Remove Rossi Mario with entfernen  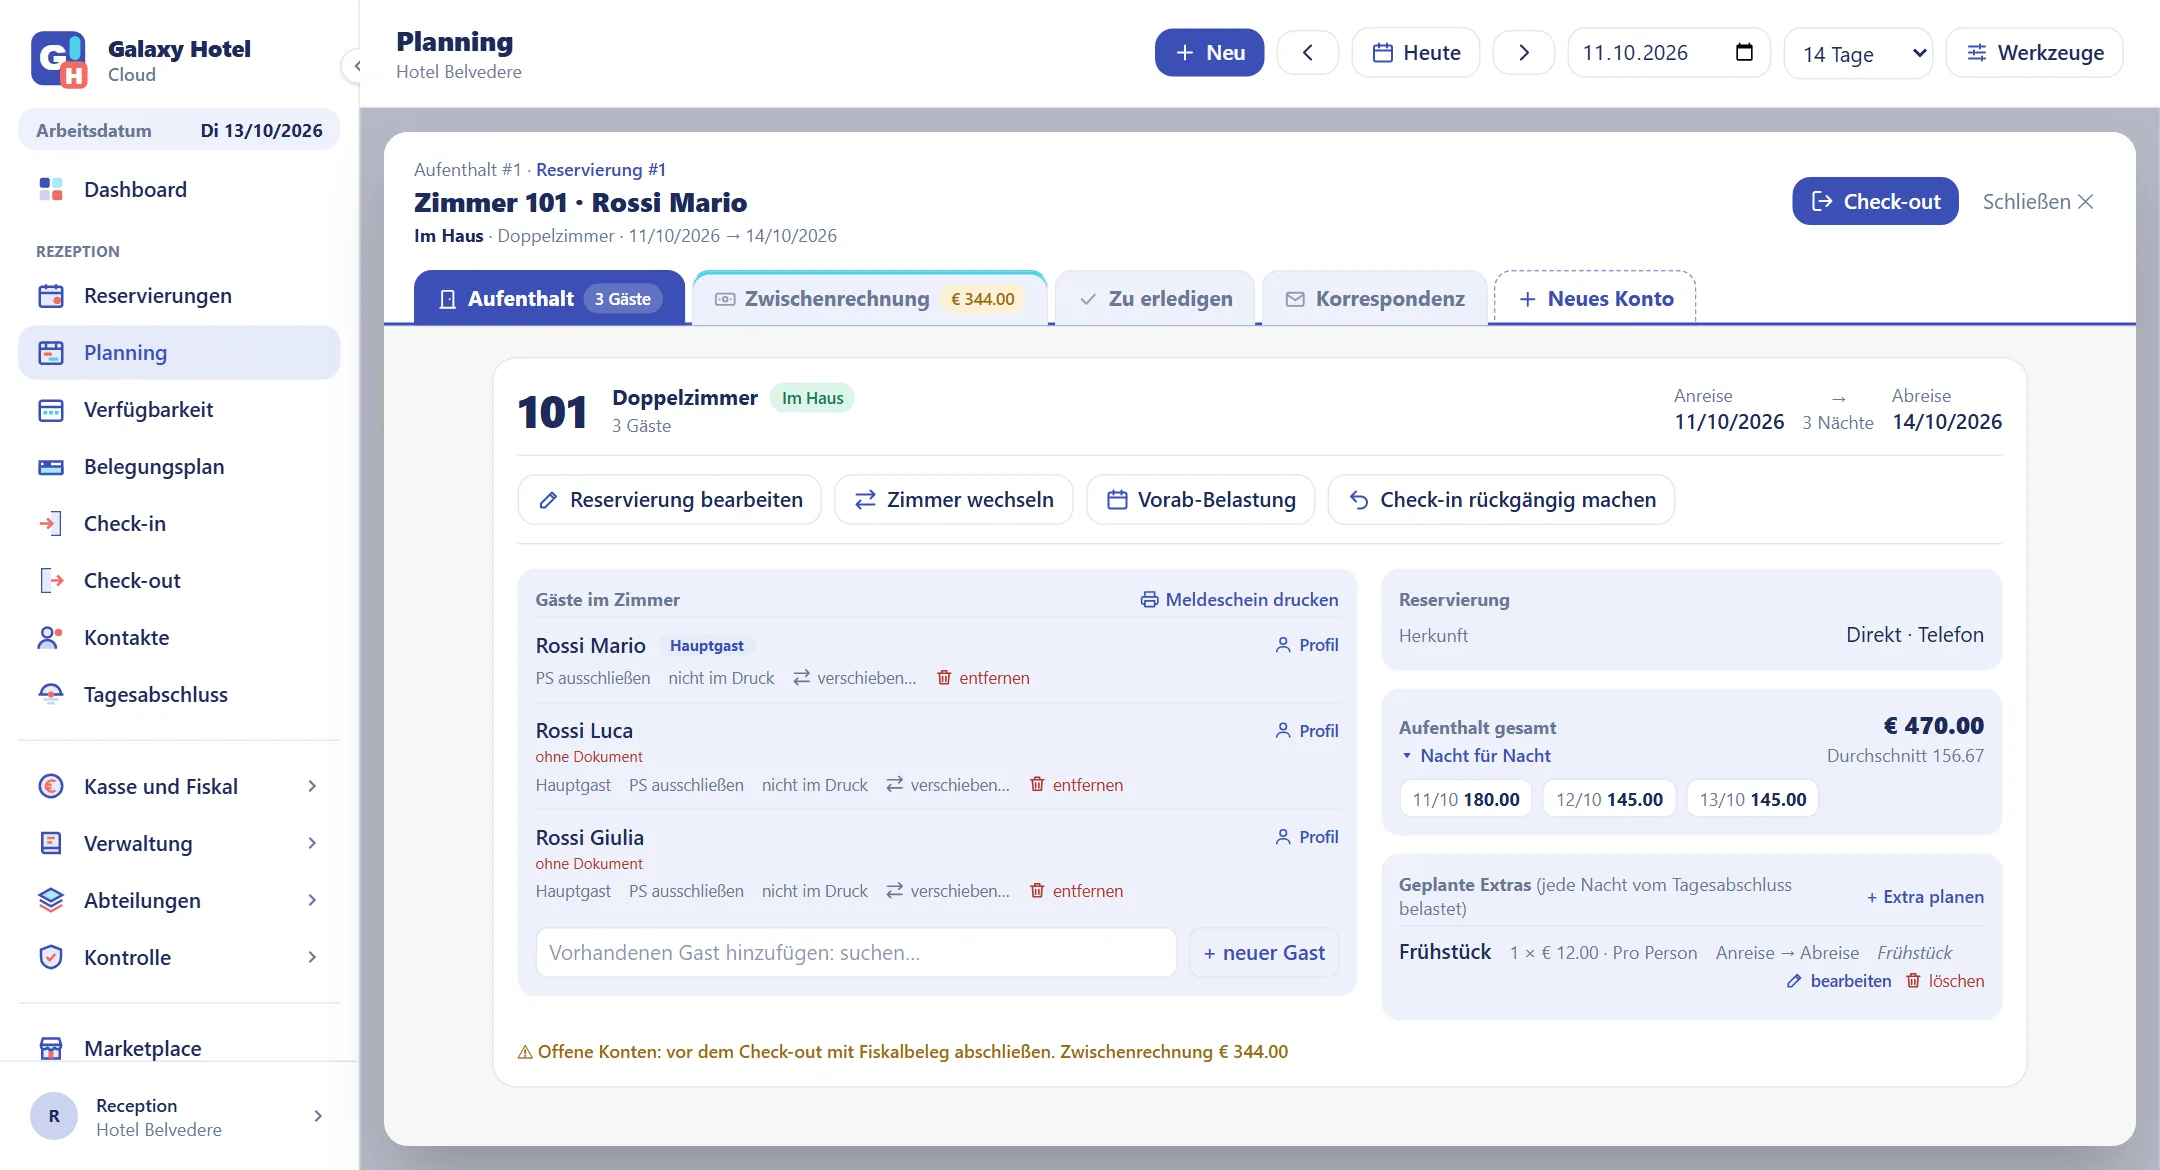tap(983, 678)
